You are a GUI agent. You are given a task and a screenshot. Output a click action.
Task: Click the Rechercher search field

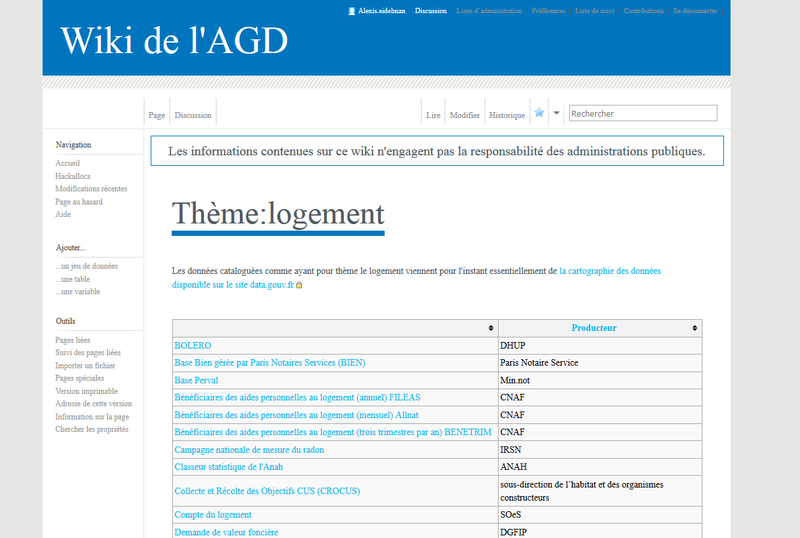point(642,114)
